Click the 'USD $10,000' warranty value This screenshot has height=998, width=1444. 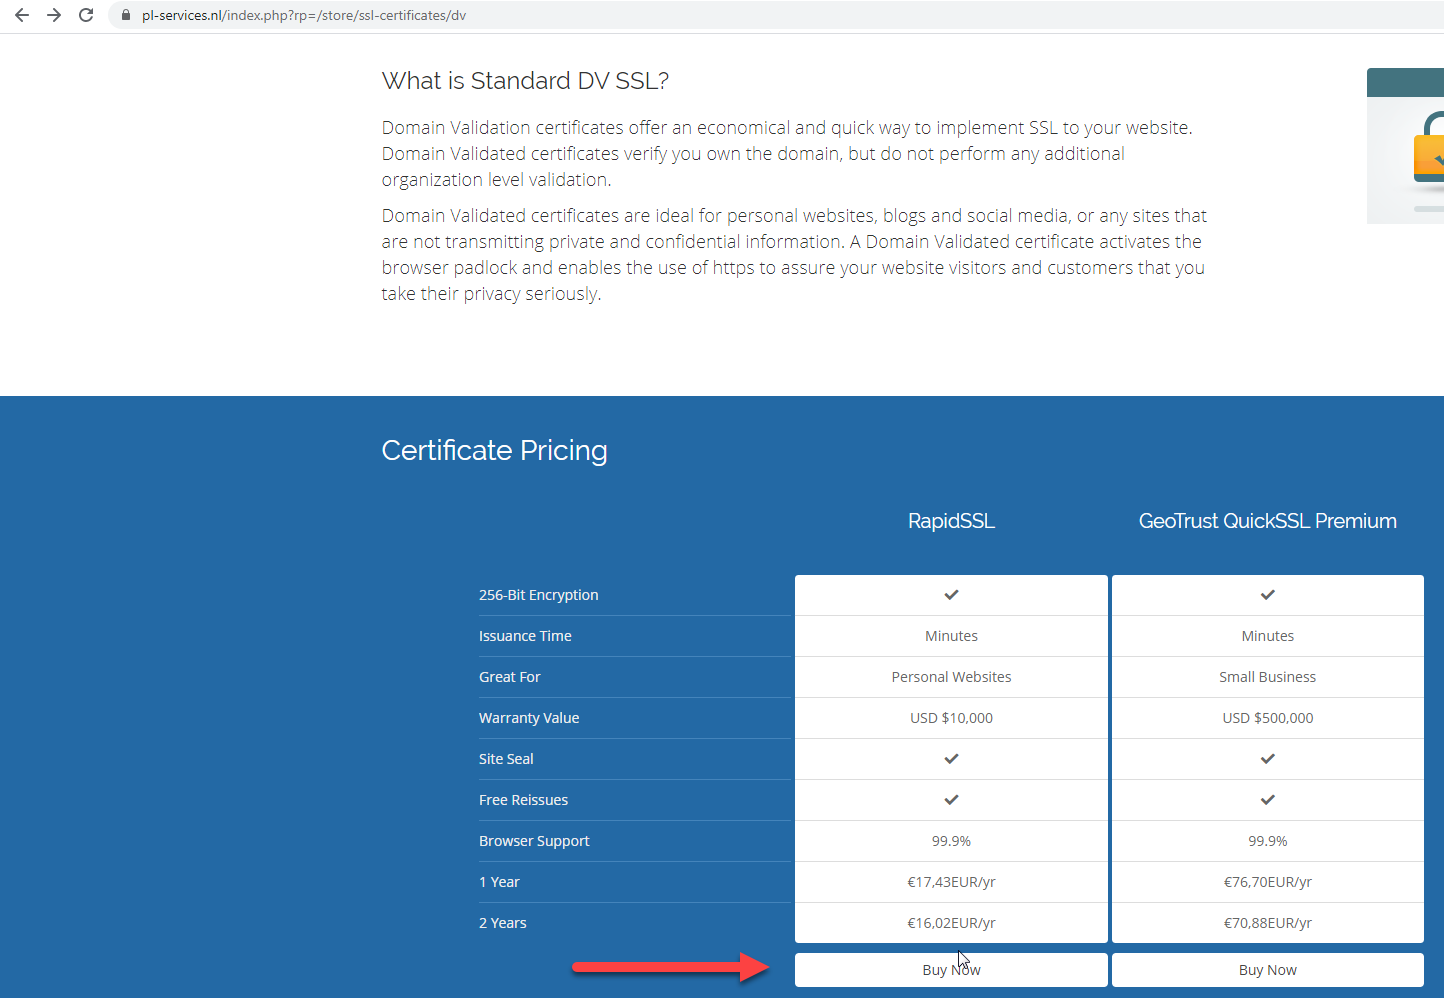coord(951,718)
